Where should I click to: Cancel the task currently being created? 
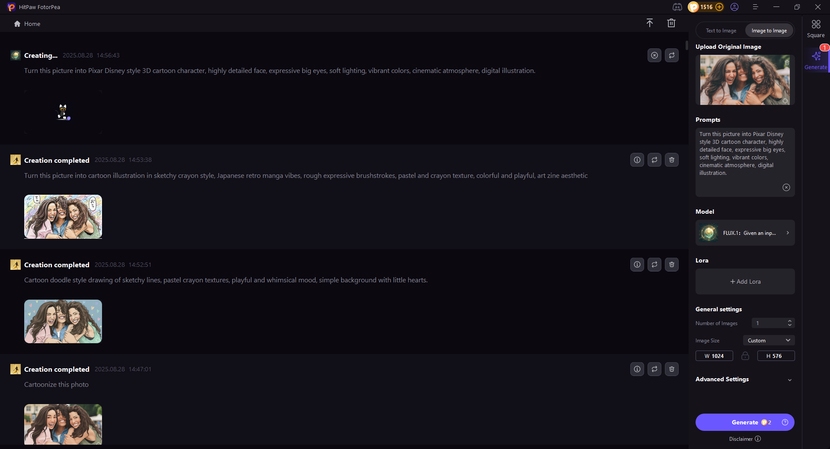pyautogui.click(x=654, y=56)
